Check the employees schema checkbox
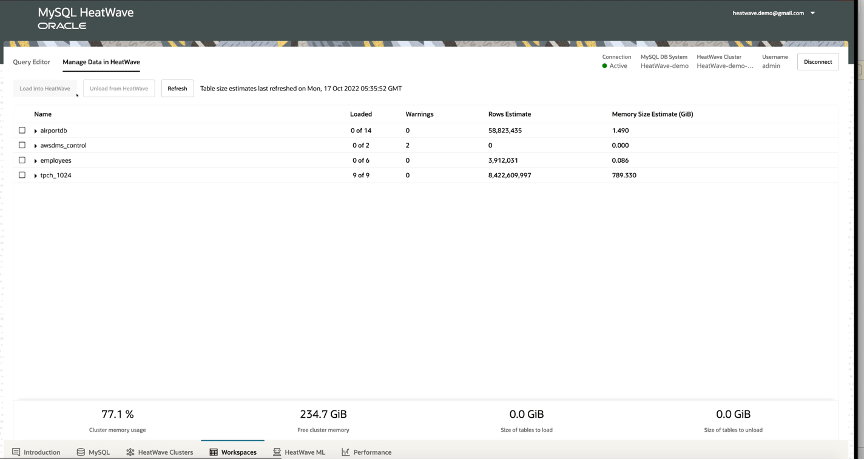 coord(22,160)
